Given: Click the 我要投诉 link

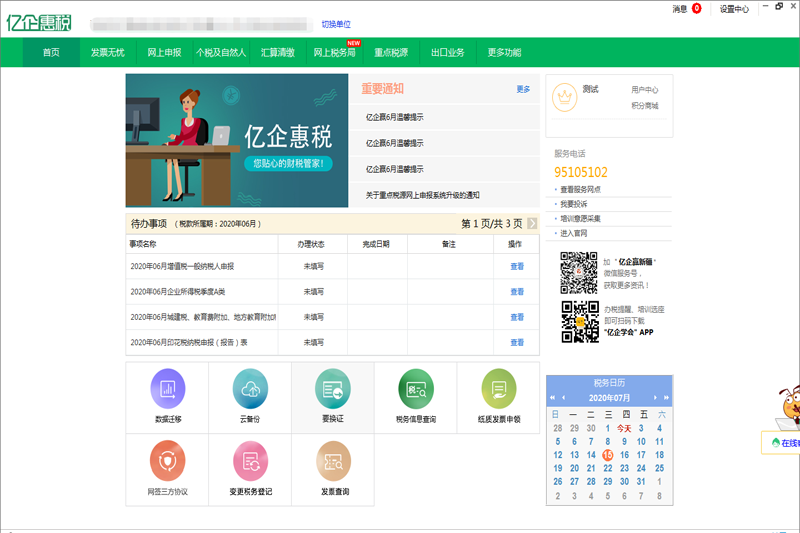Looking at the screenshot, I should (573, 204).
